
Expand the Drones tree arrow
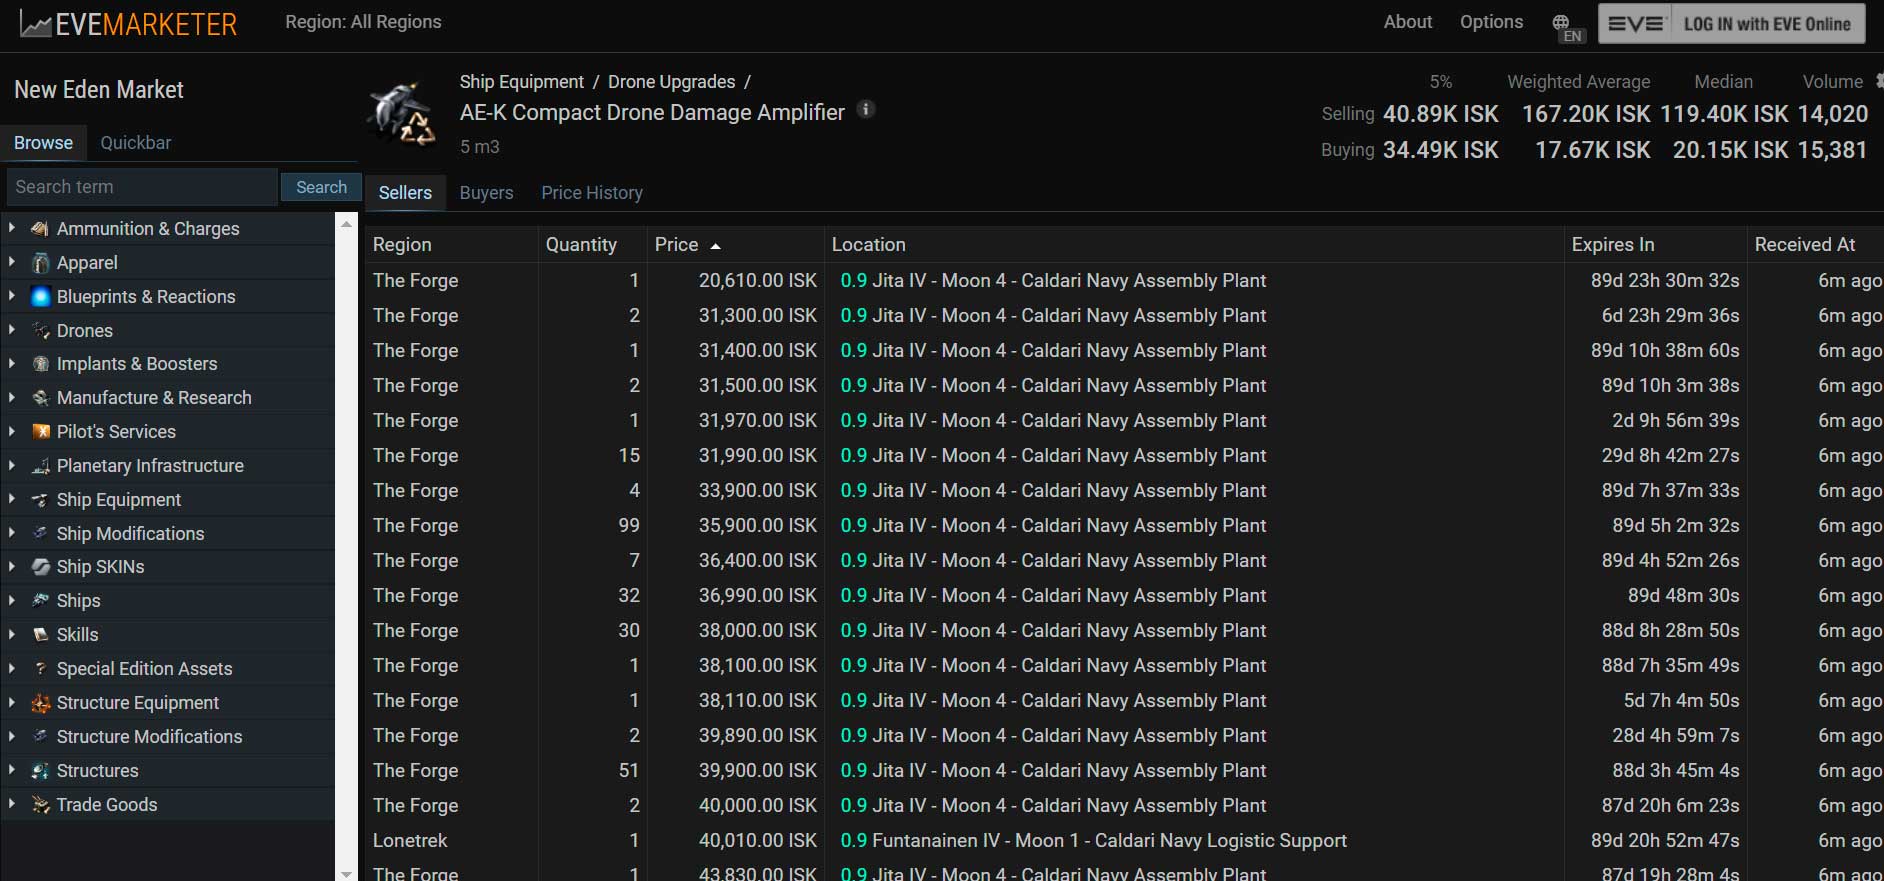[12, 330]
